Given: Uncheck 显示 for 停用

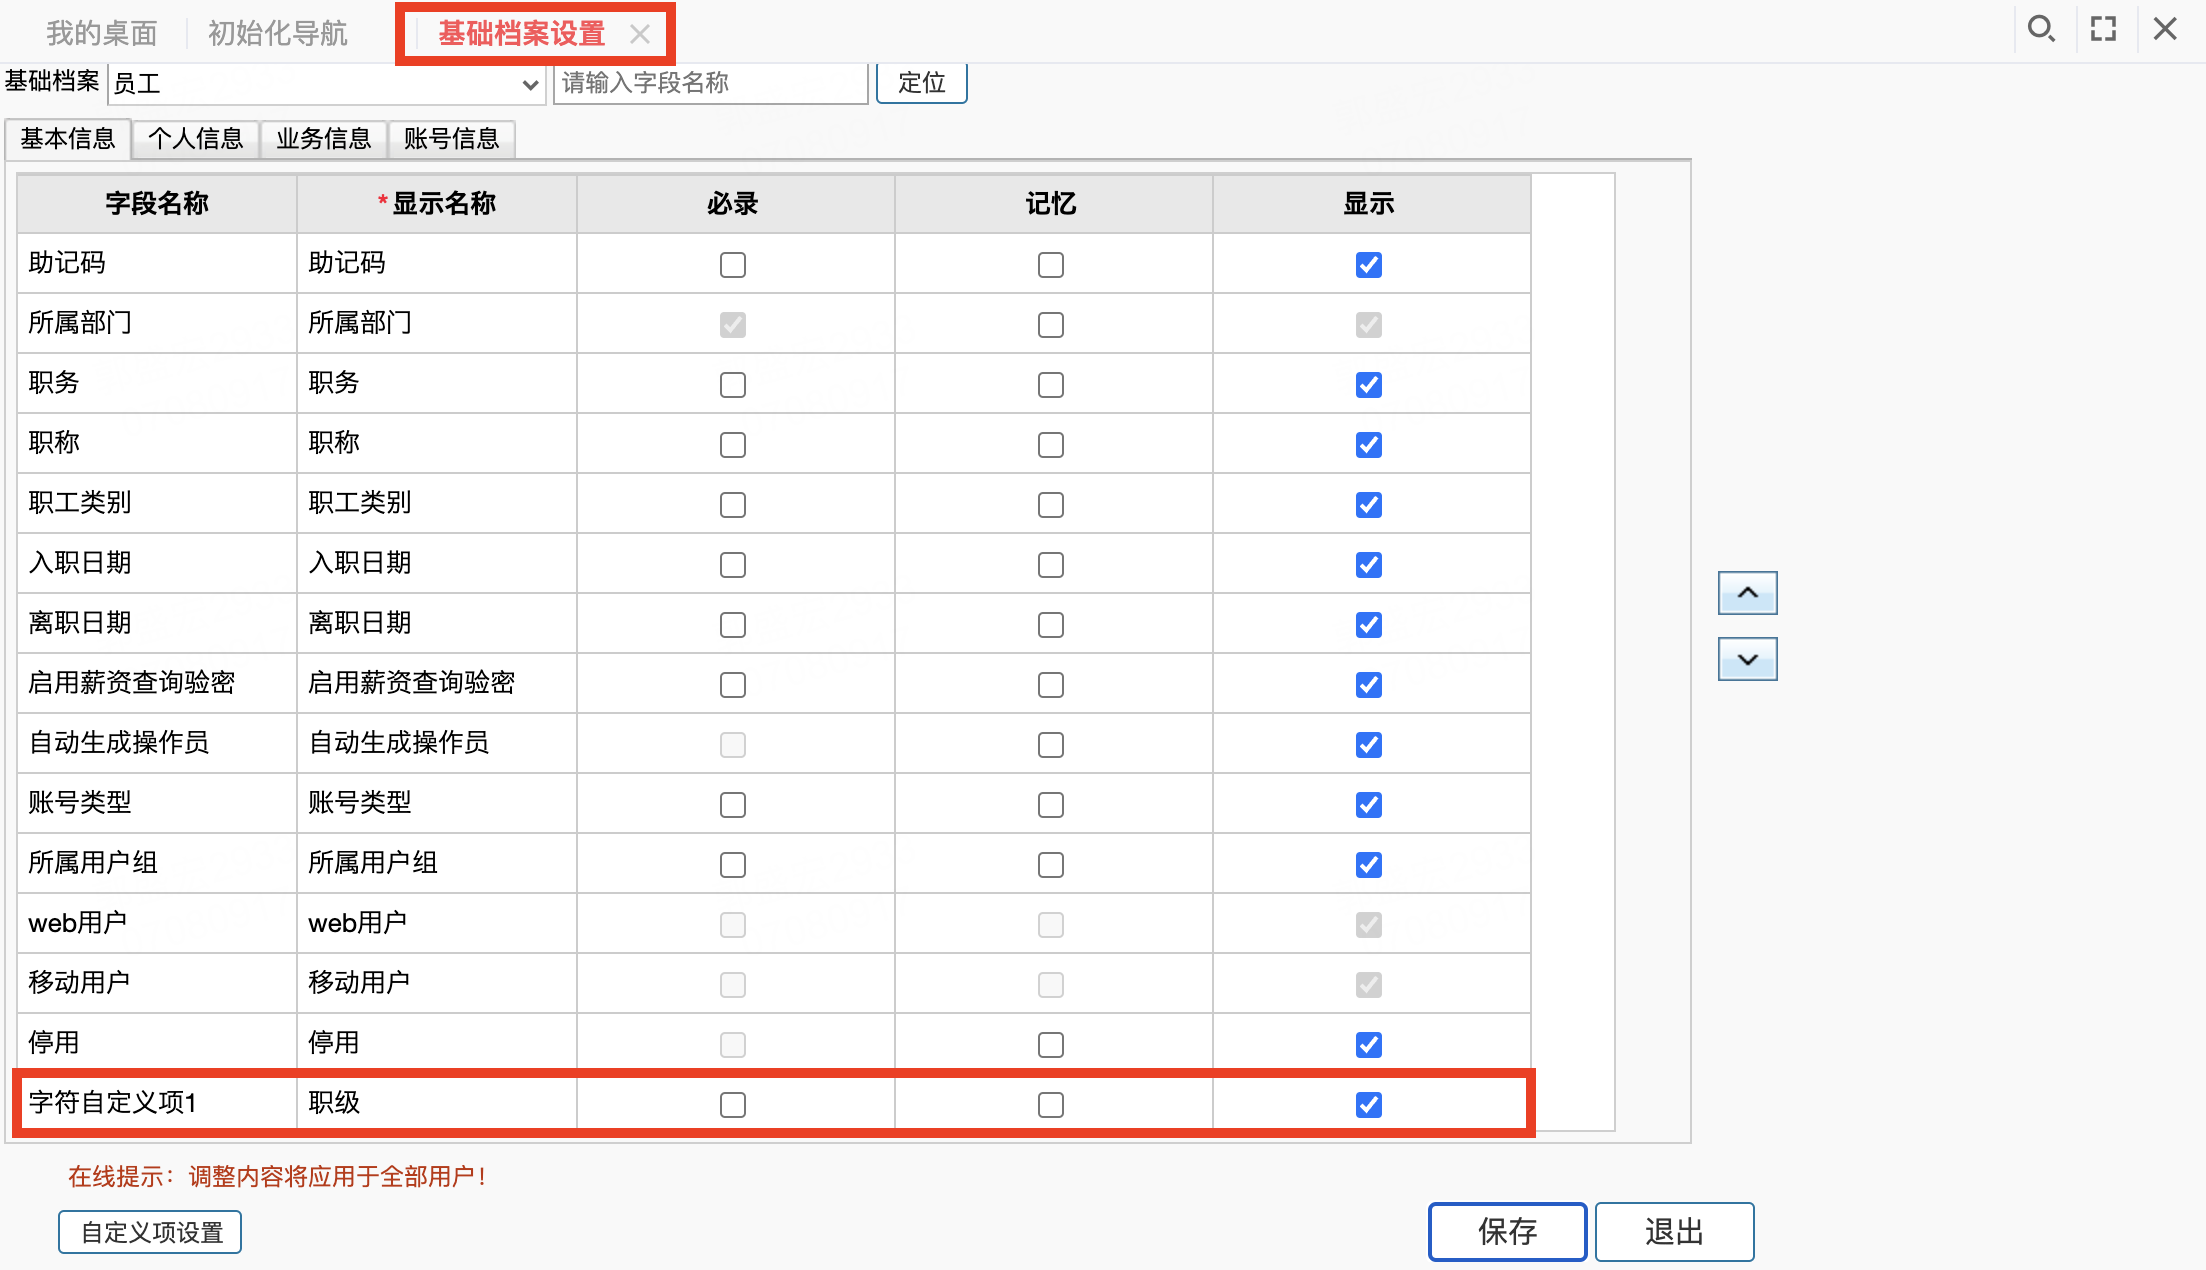Looking at the screenshot, I should coord(1369,1045).
